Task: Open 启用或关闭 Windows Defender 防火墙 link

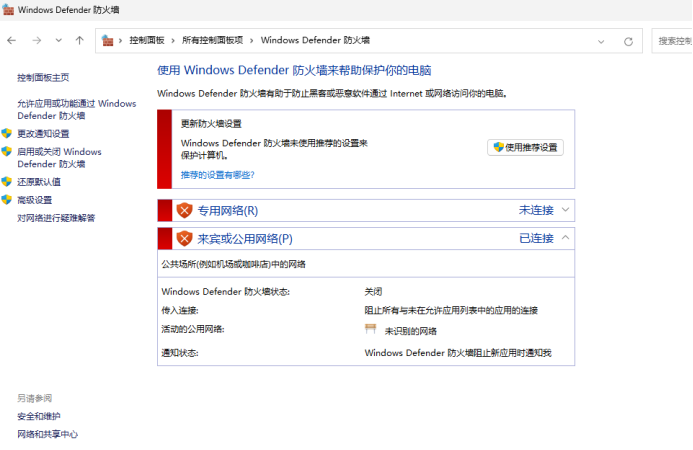Action: click(59, 158)
